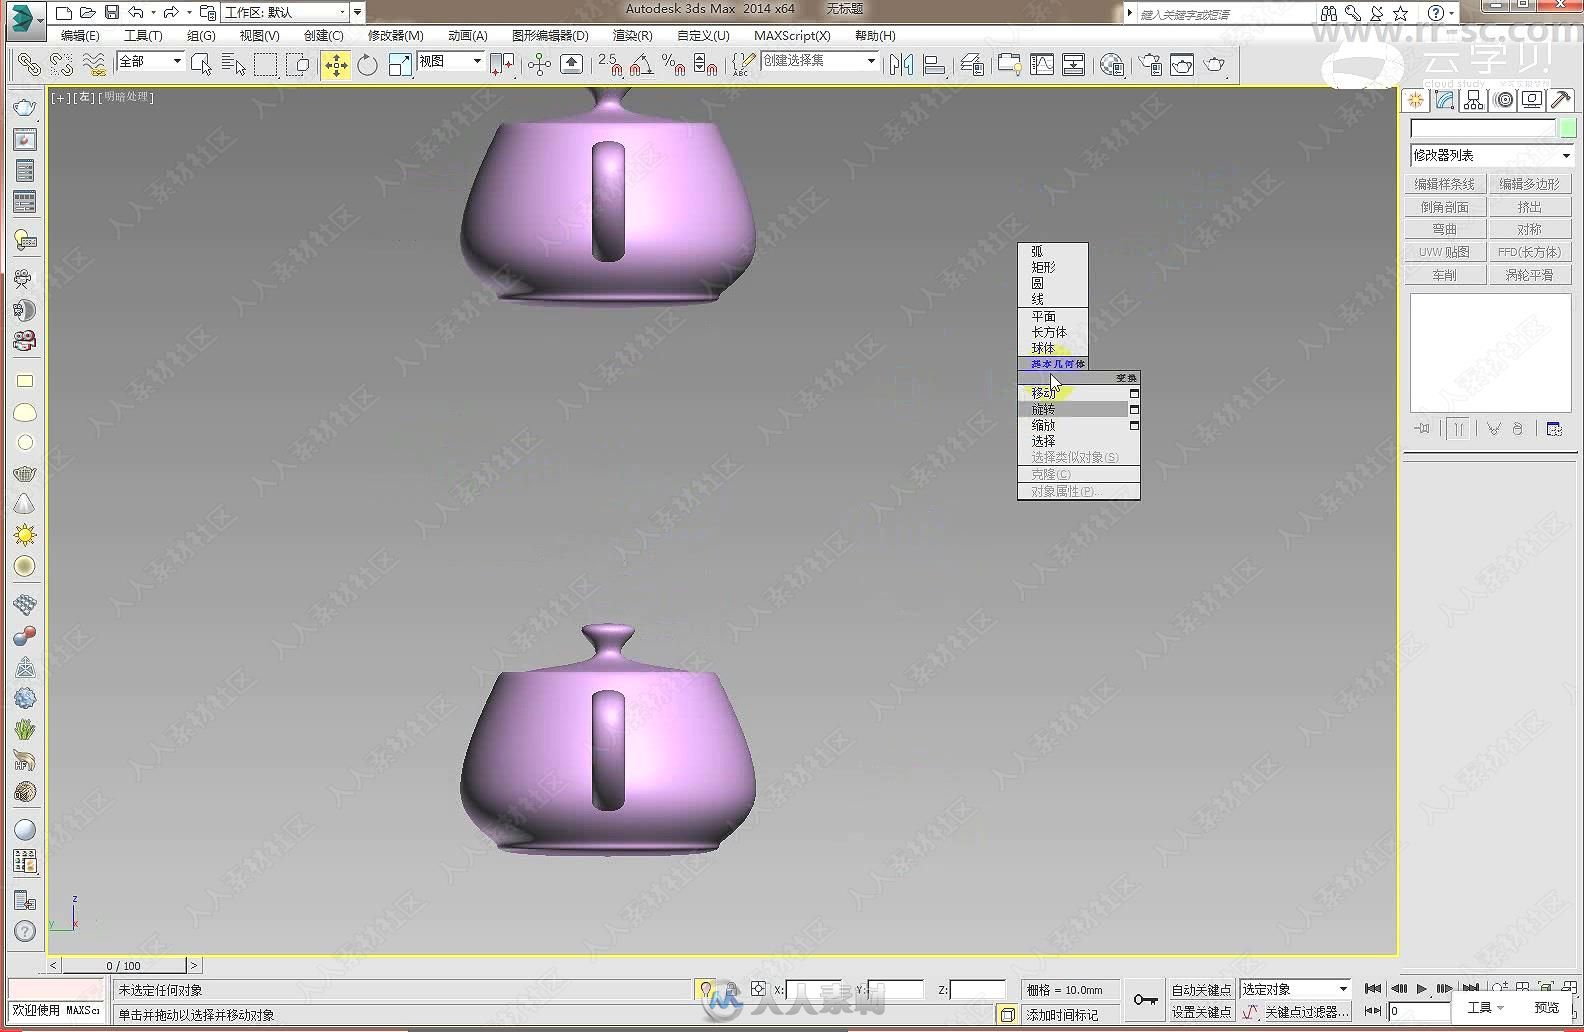Click the New Scene icon
The image size is (1584, 1032).
(64, 13)
